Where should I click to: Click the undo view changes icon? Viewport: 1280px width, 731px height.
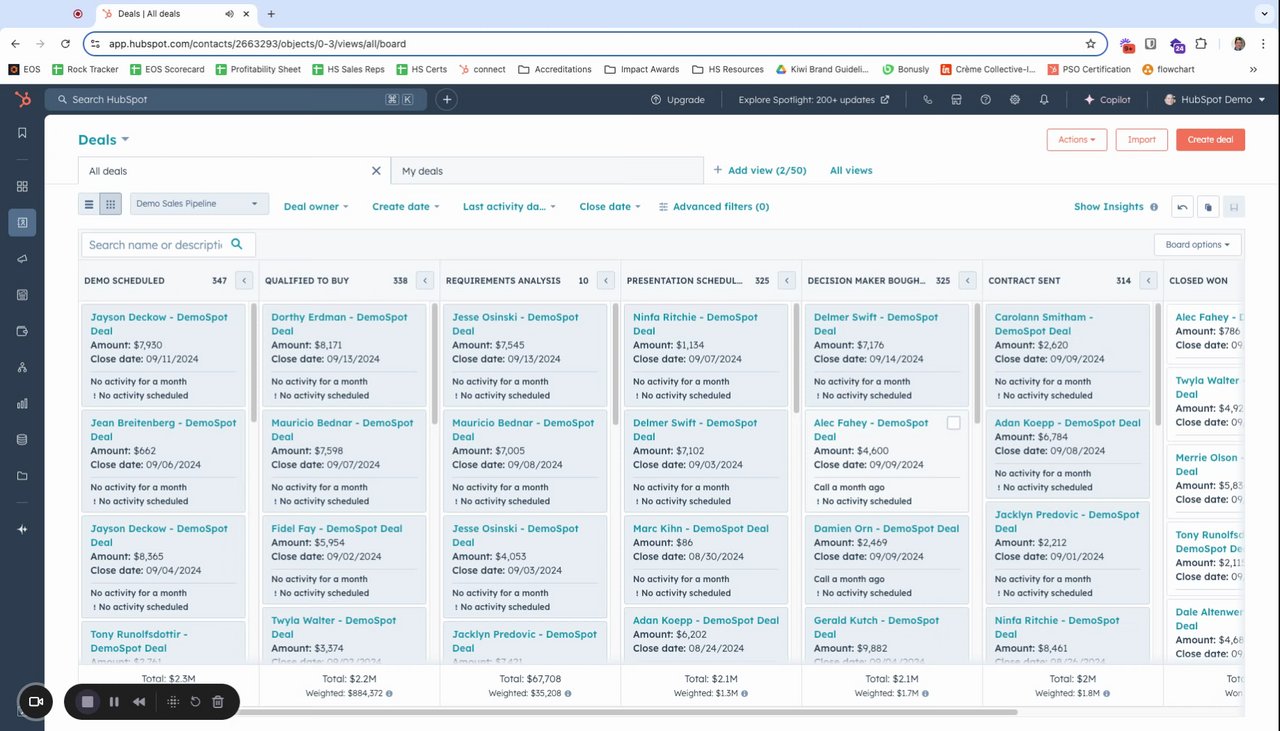[x=1183, y=207]
